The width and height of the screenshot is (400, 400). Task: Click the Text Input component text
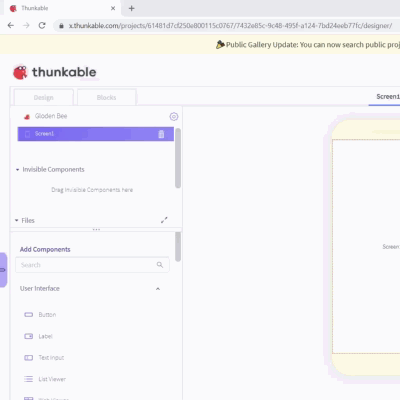[51, 358]
